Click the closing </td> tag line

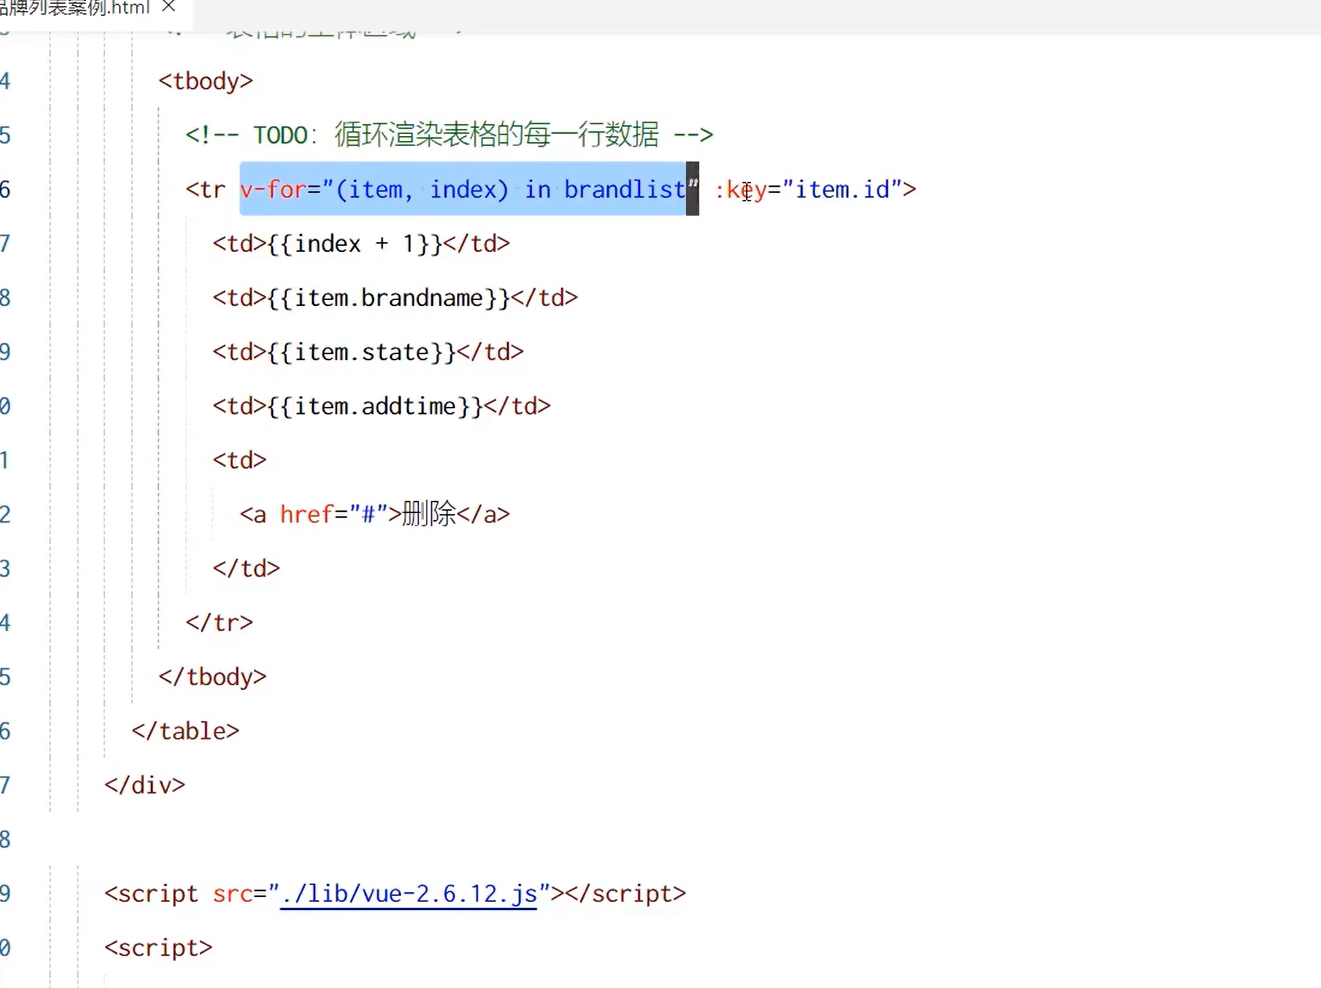[246, 568]
